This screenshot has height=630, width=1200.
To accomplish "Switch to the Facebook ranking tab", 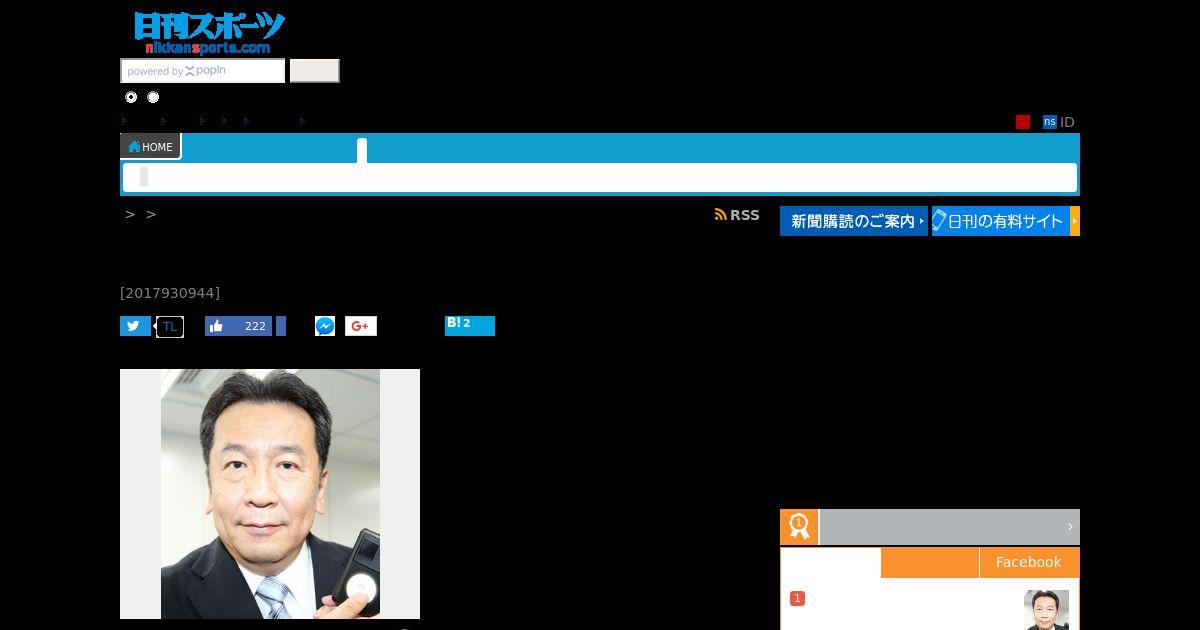I will 1029,562.
